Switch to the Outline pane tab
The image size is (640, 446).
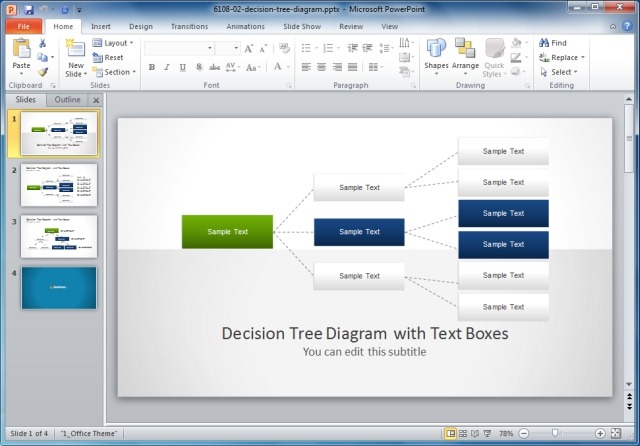[67, 100]
